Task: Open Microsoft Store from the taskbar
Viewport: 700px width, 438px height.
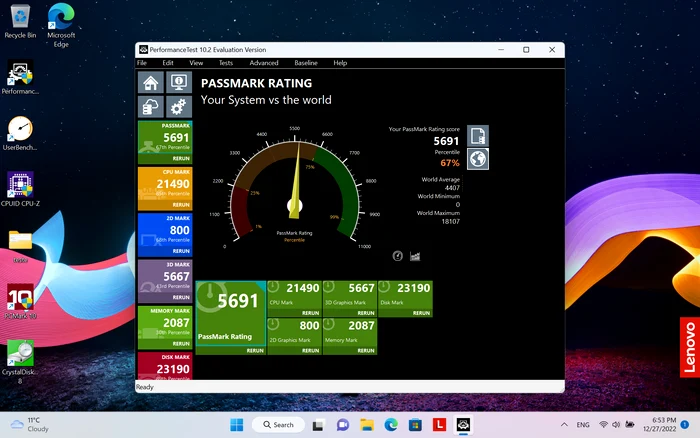Action: click(x=415, y=425)
